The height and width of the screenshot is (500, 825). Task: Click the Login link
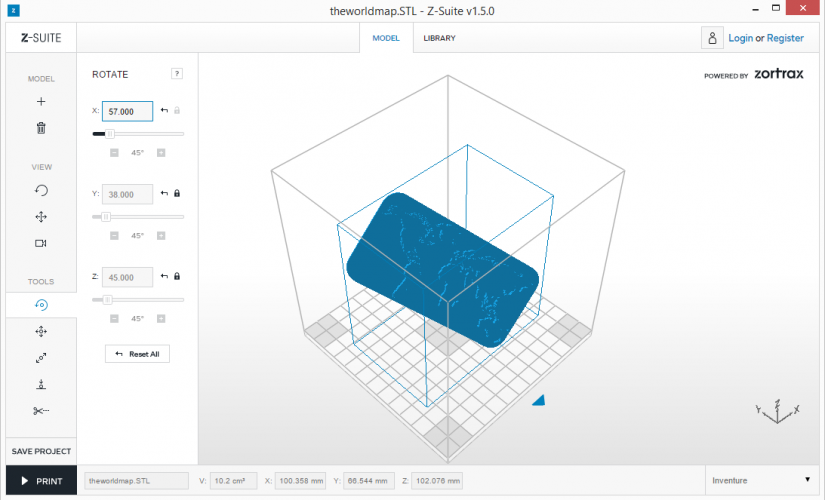coord(740,38)
